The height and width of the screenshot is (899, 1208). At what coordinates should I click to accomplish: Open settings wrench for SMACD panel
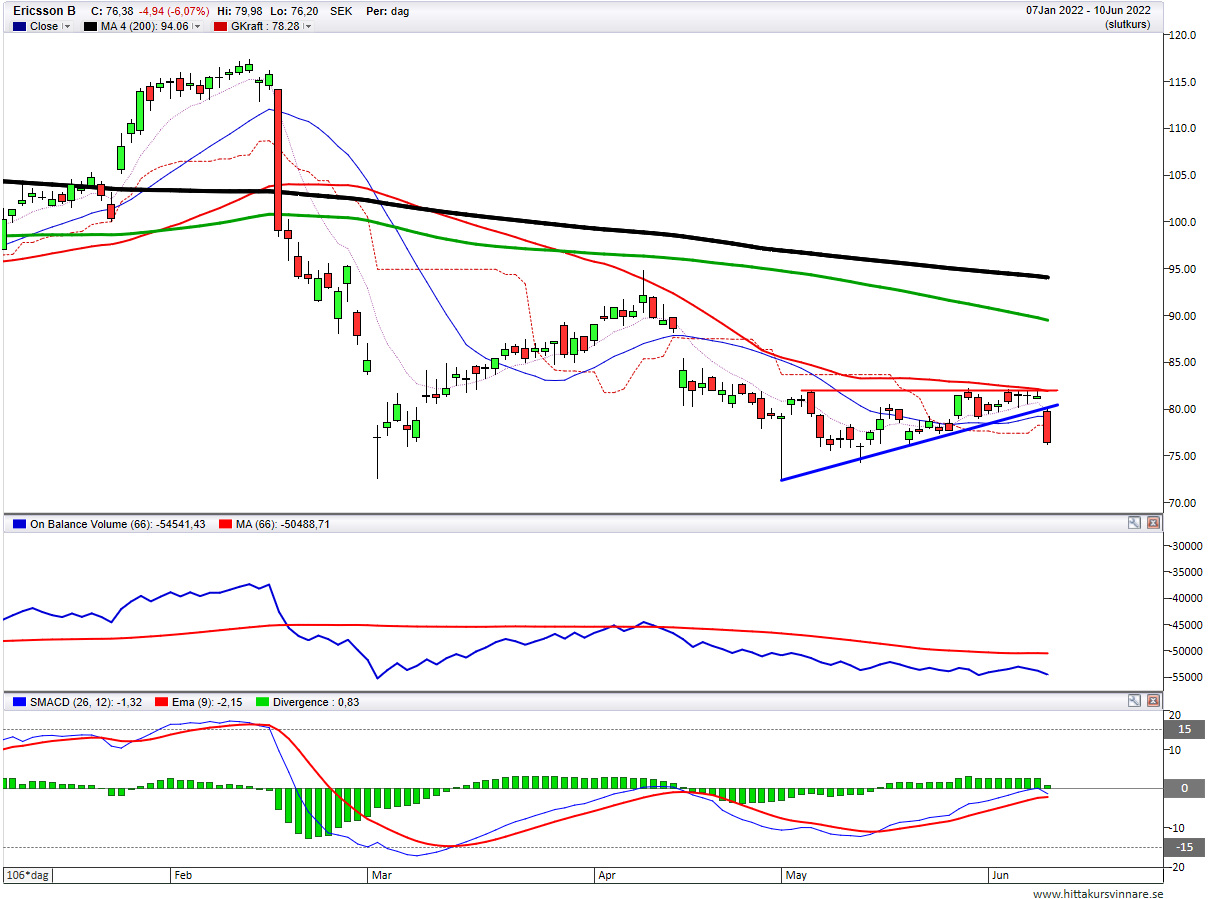(x=1134, y=701)
